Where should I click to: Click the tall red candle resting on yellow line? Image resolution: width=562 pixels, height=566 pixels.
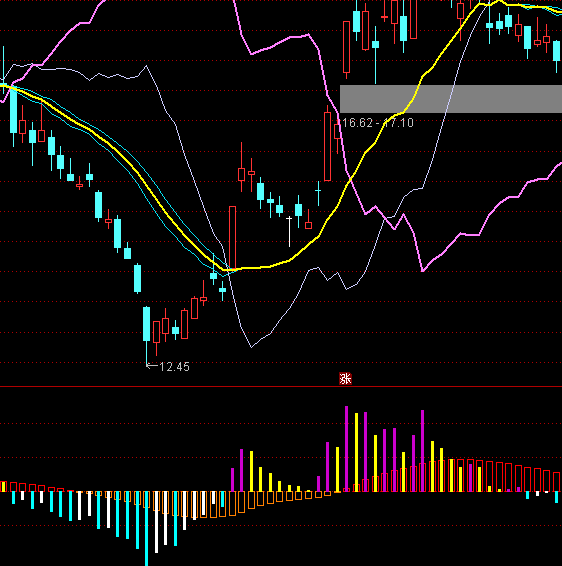tap(232, 238)
